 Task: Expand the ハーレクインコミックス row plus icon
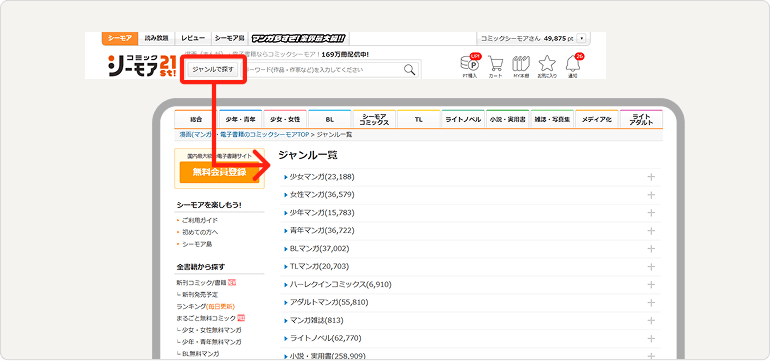tap(651, 284)
